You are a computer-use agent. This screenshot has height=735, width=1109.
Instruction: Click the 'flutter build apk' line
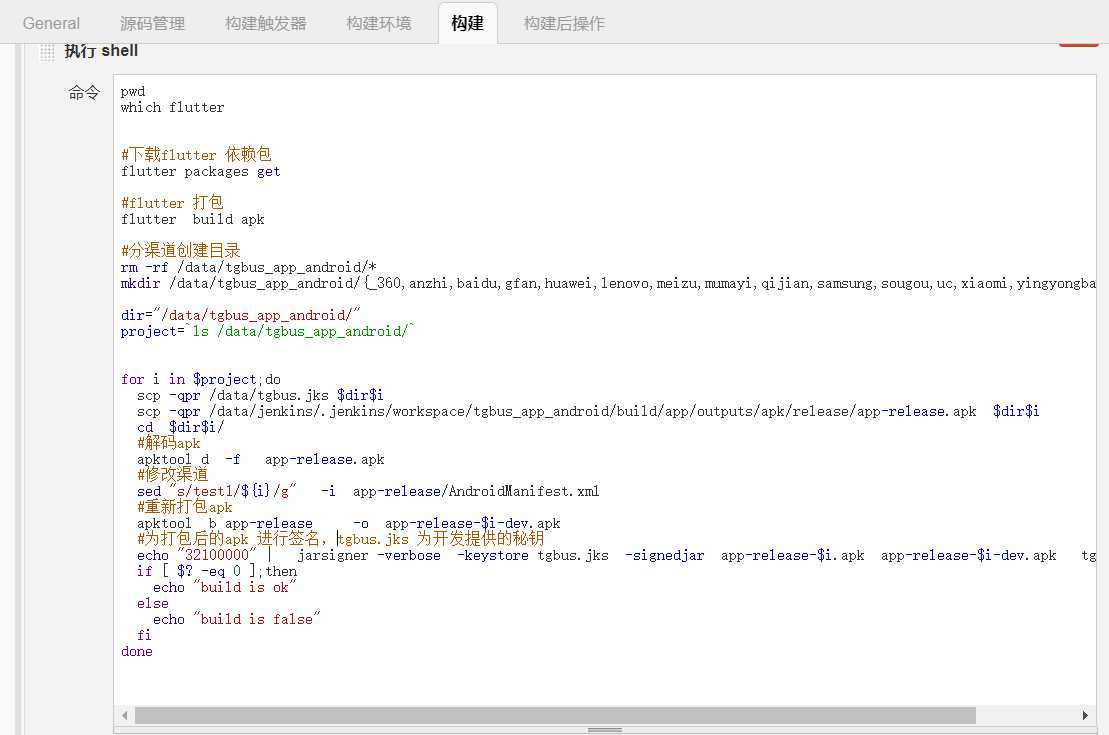tap(192, 219)
